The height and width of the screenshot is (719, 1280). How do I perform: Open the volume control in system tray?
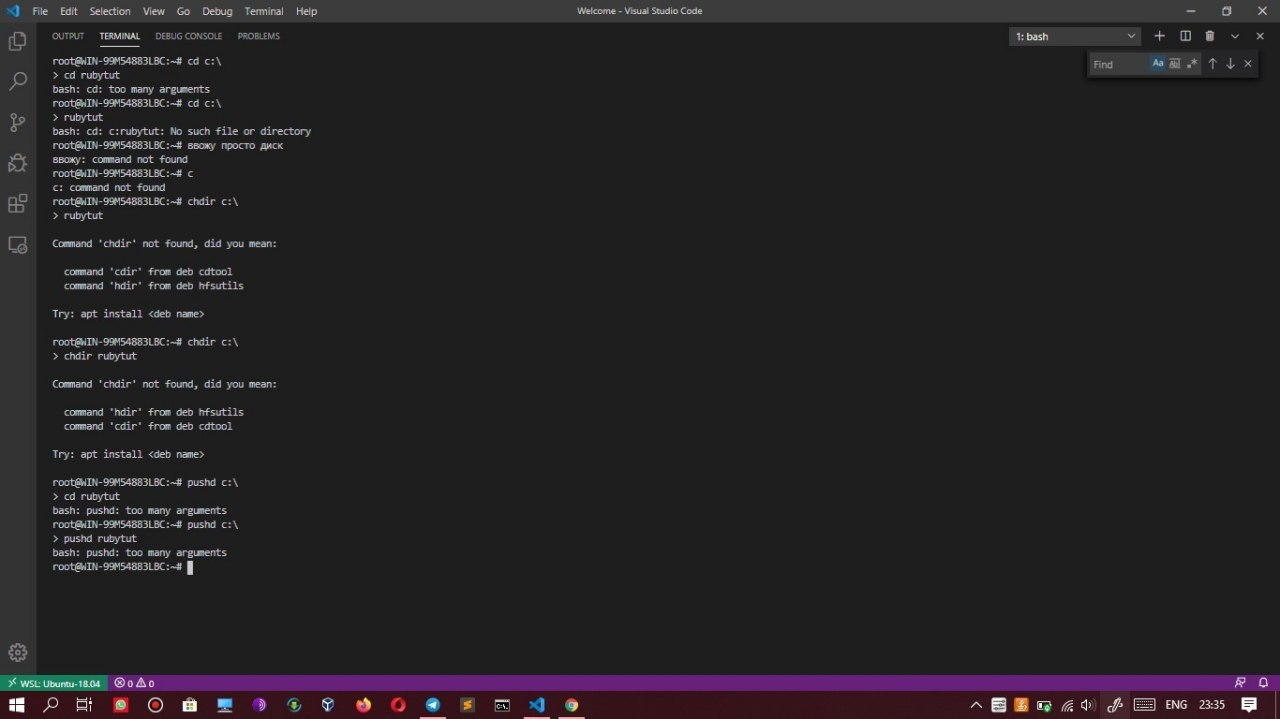[1088, 705]
